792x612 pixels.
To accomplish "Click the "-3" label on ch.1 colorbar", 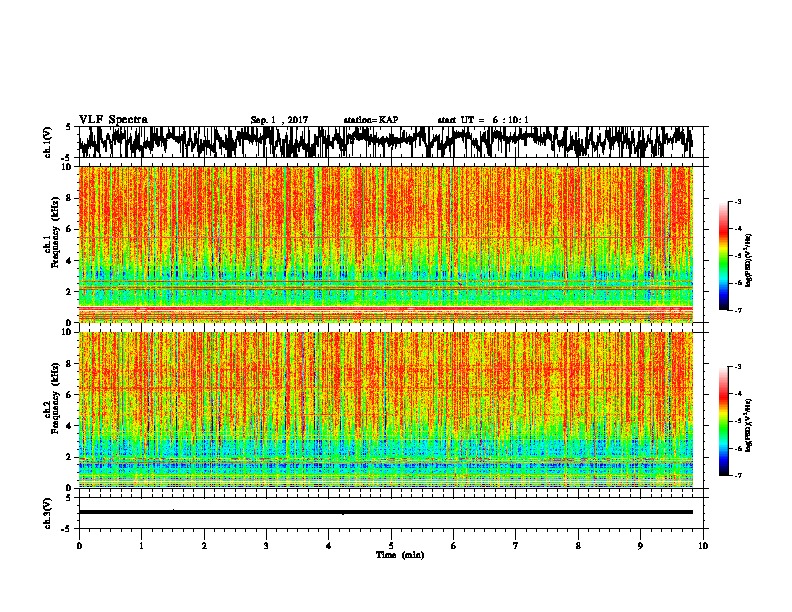I will (737, 201).
